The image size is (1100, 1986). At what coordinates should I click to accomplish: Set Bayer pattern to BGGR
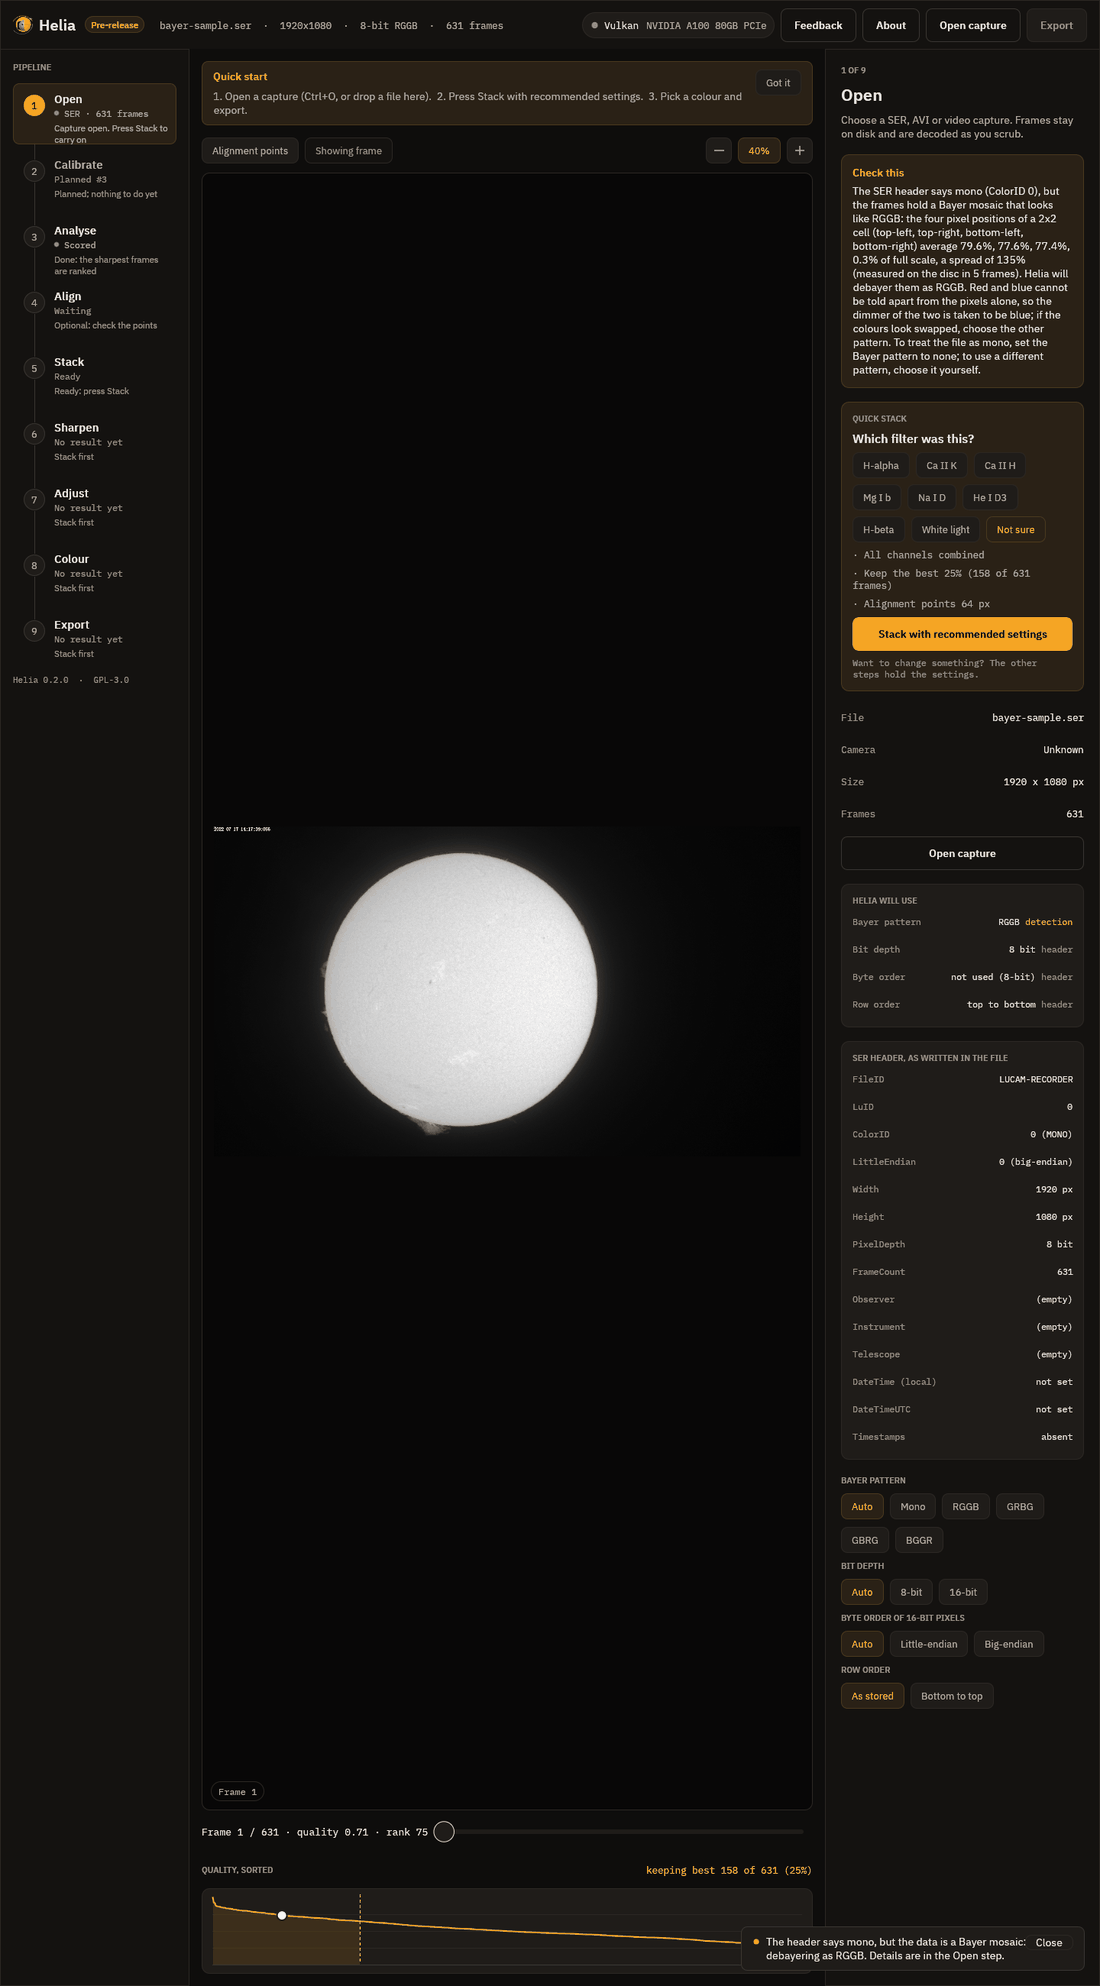click(x=919, y=1541)
